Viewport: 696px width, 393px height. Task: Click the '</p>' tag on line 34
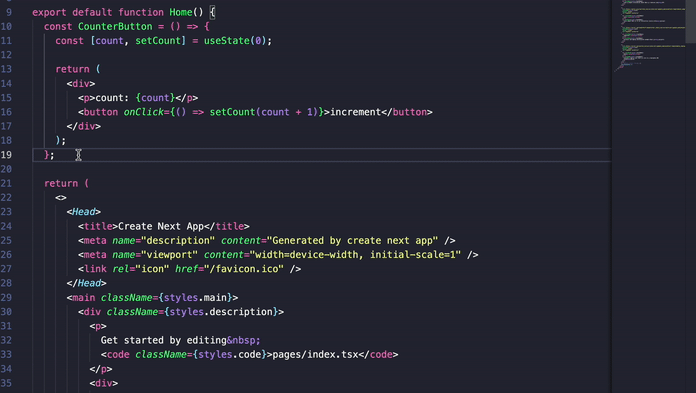101,369
